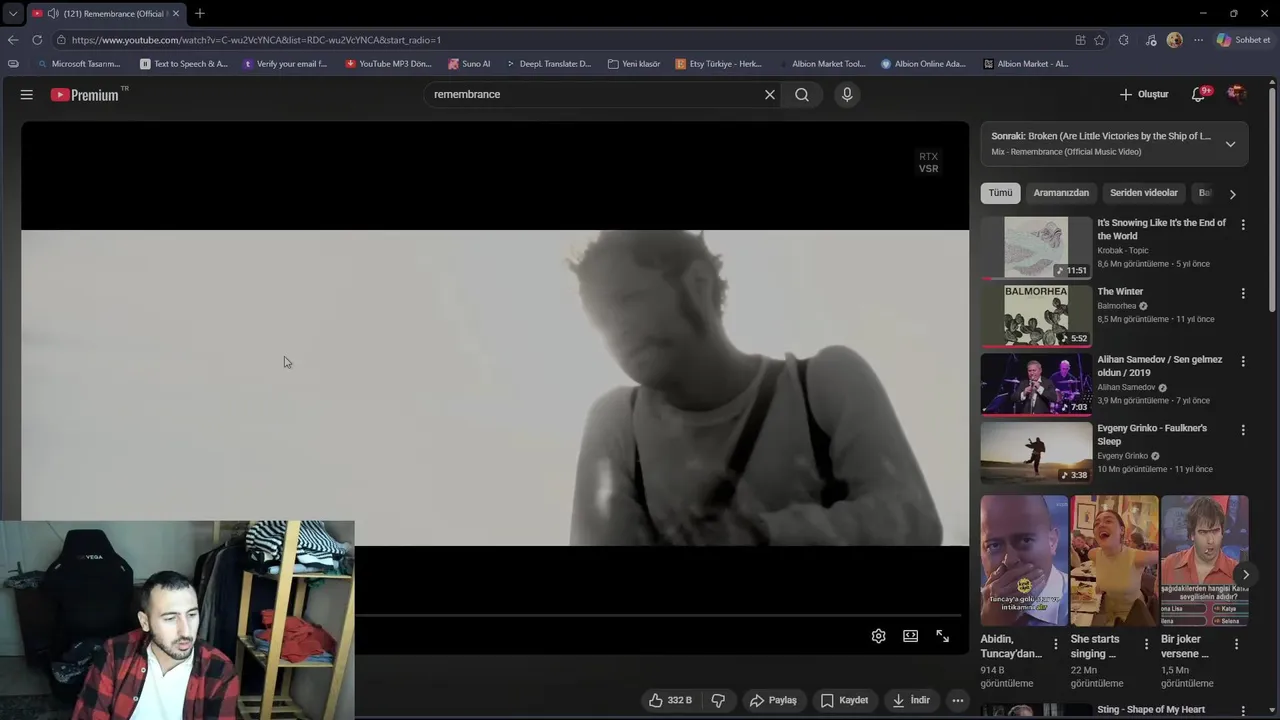Viewport: 1280px width, 720px height.
Task: Download video with İndir button
Action: (x=911, y=700)
